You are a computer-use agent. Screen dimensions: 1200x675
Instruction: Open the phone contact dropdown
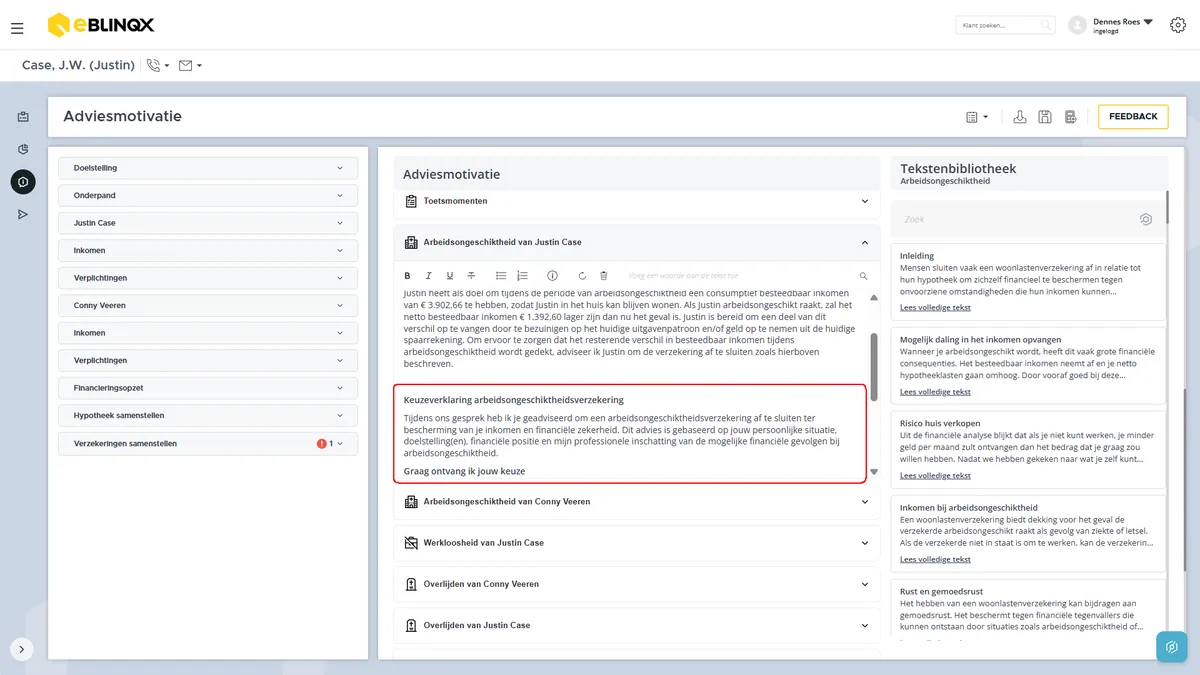click(x=158, y=66)
